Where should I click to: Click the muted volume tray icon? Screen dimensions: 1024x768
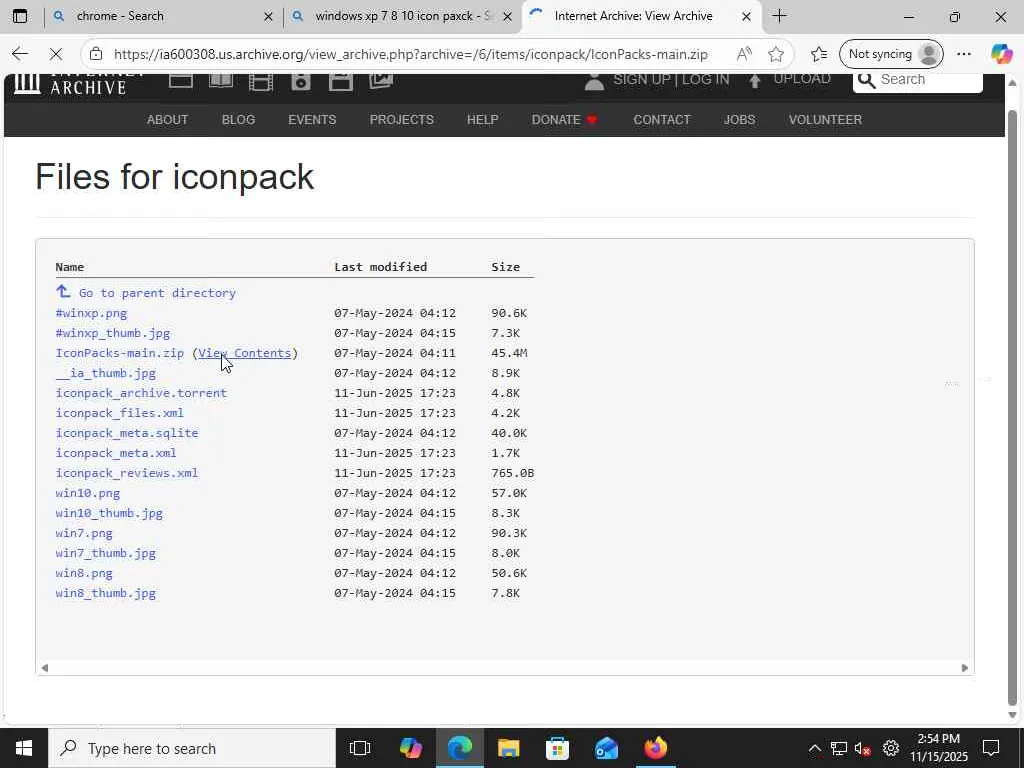pos(863,748)
